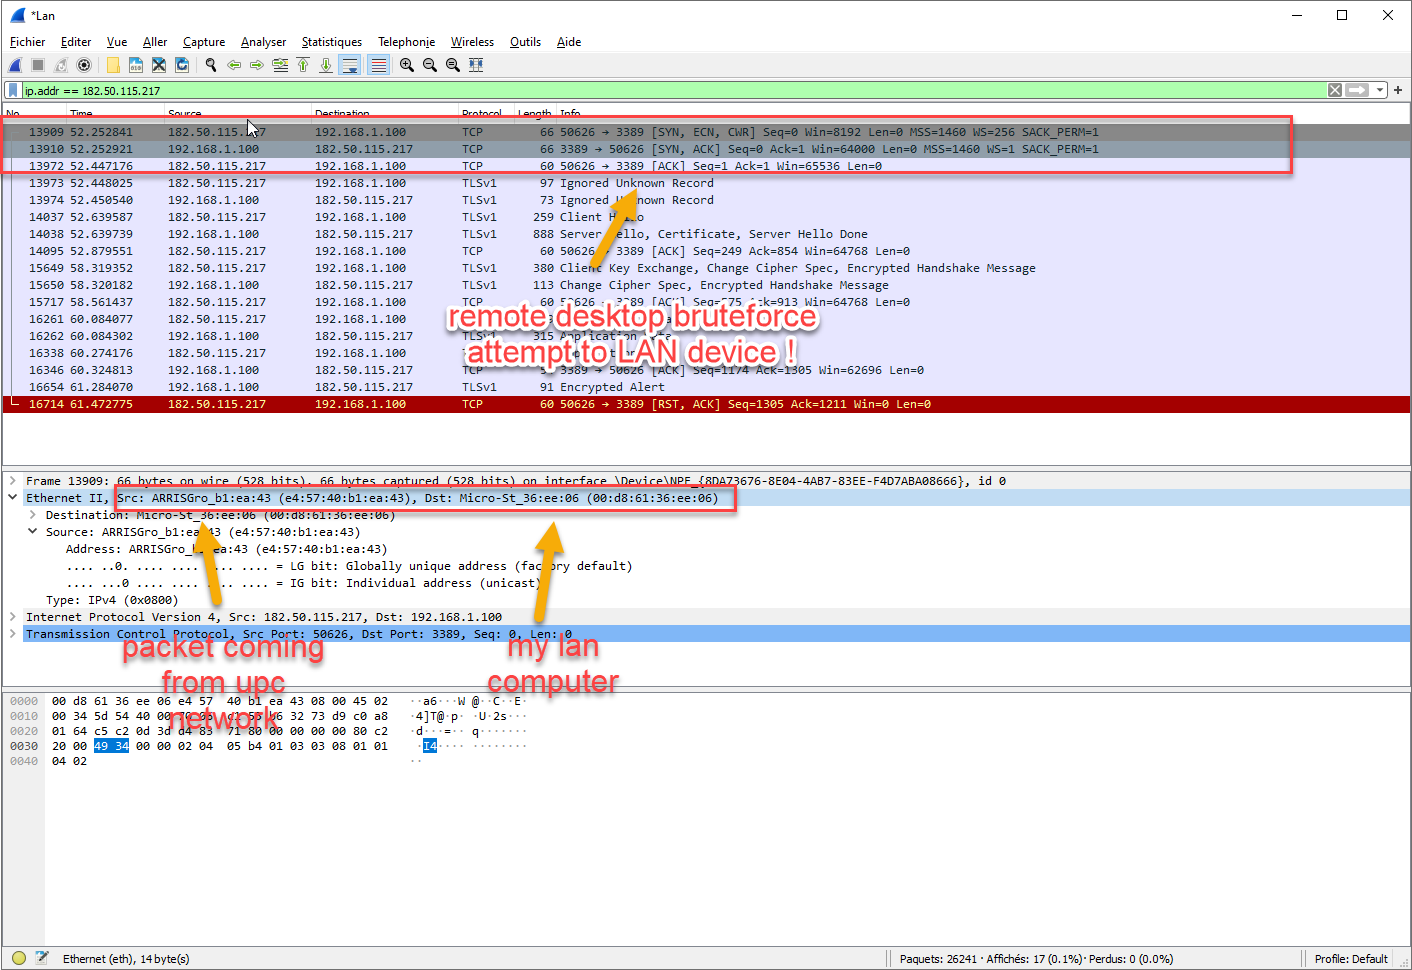
Task: Click the Stop capture icon
Action: [36, 64]
